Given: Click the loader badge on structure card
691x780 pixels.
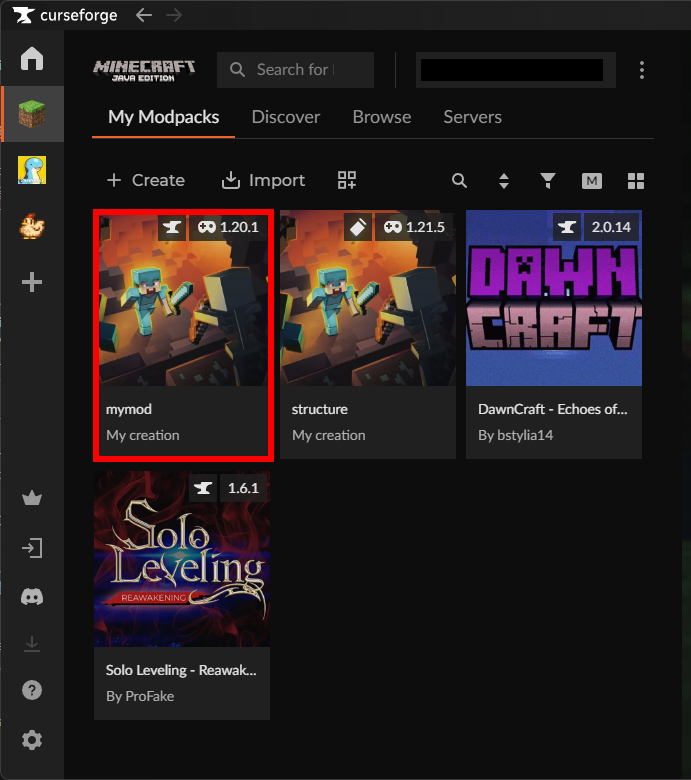Looking at the screenshot, I should (358, 227).
